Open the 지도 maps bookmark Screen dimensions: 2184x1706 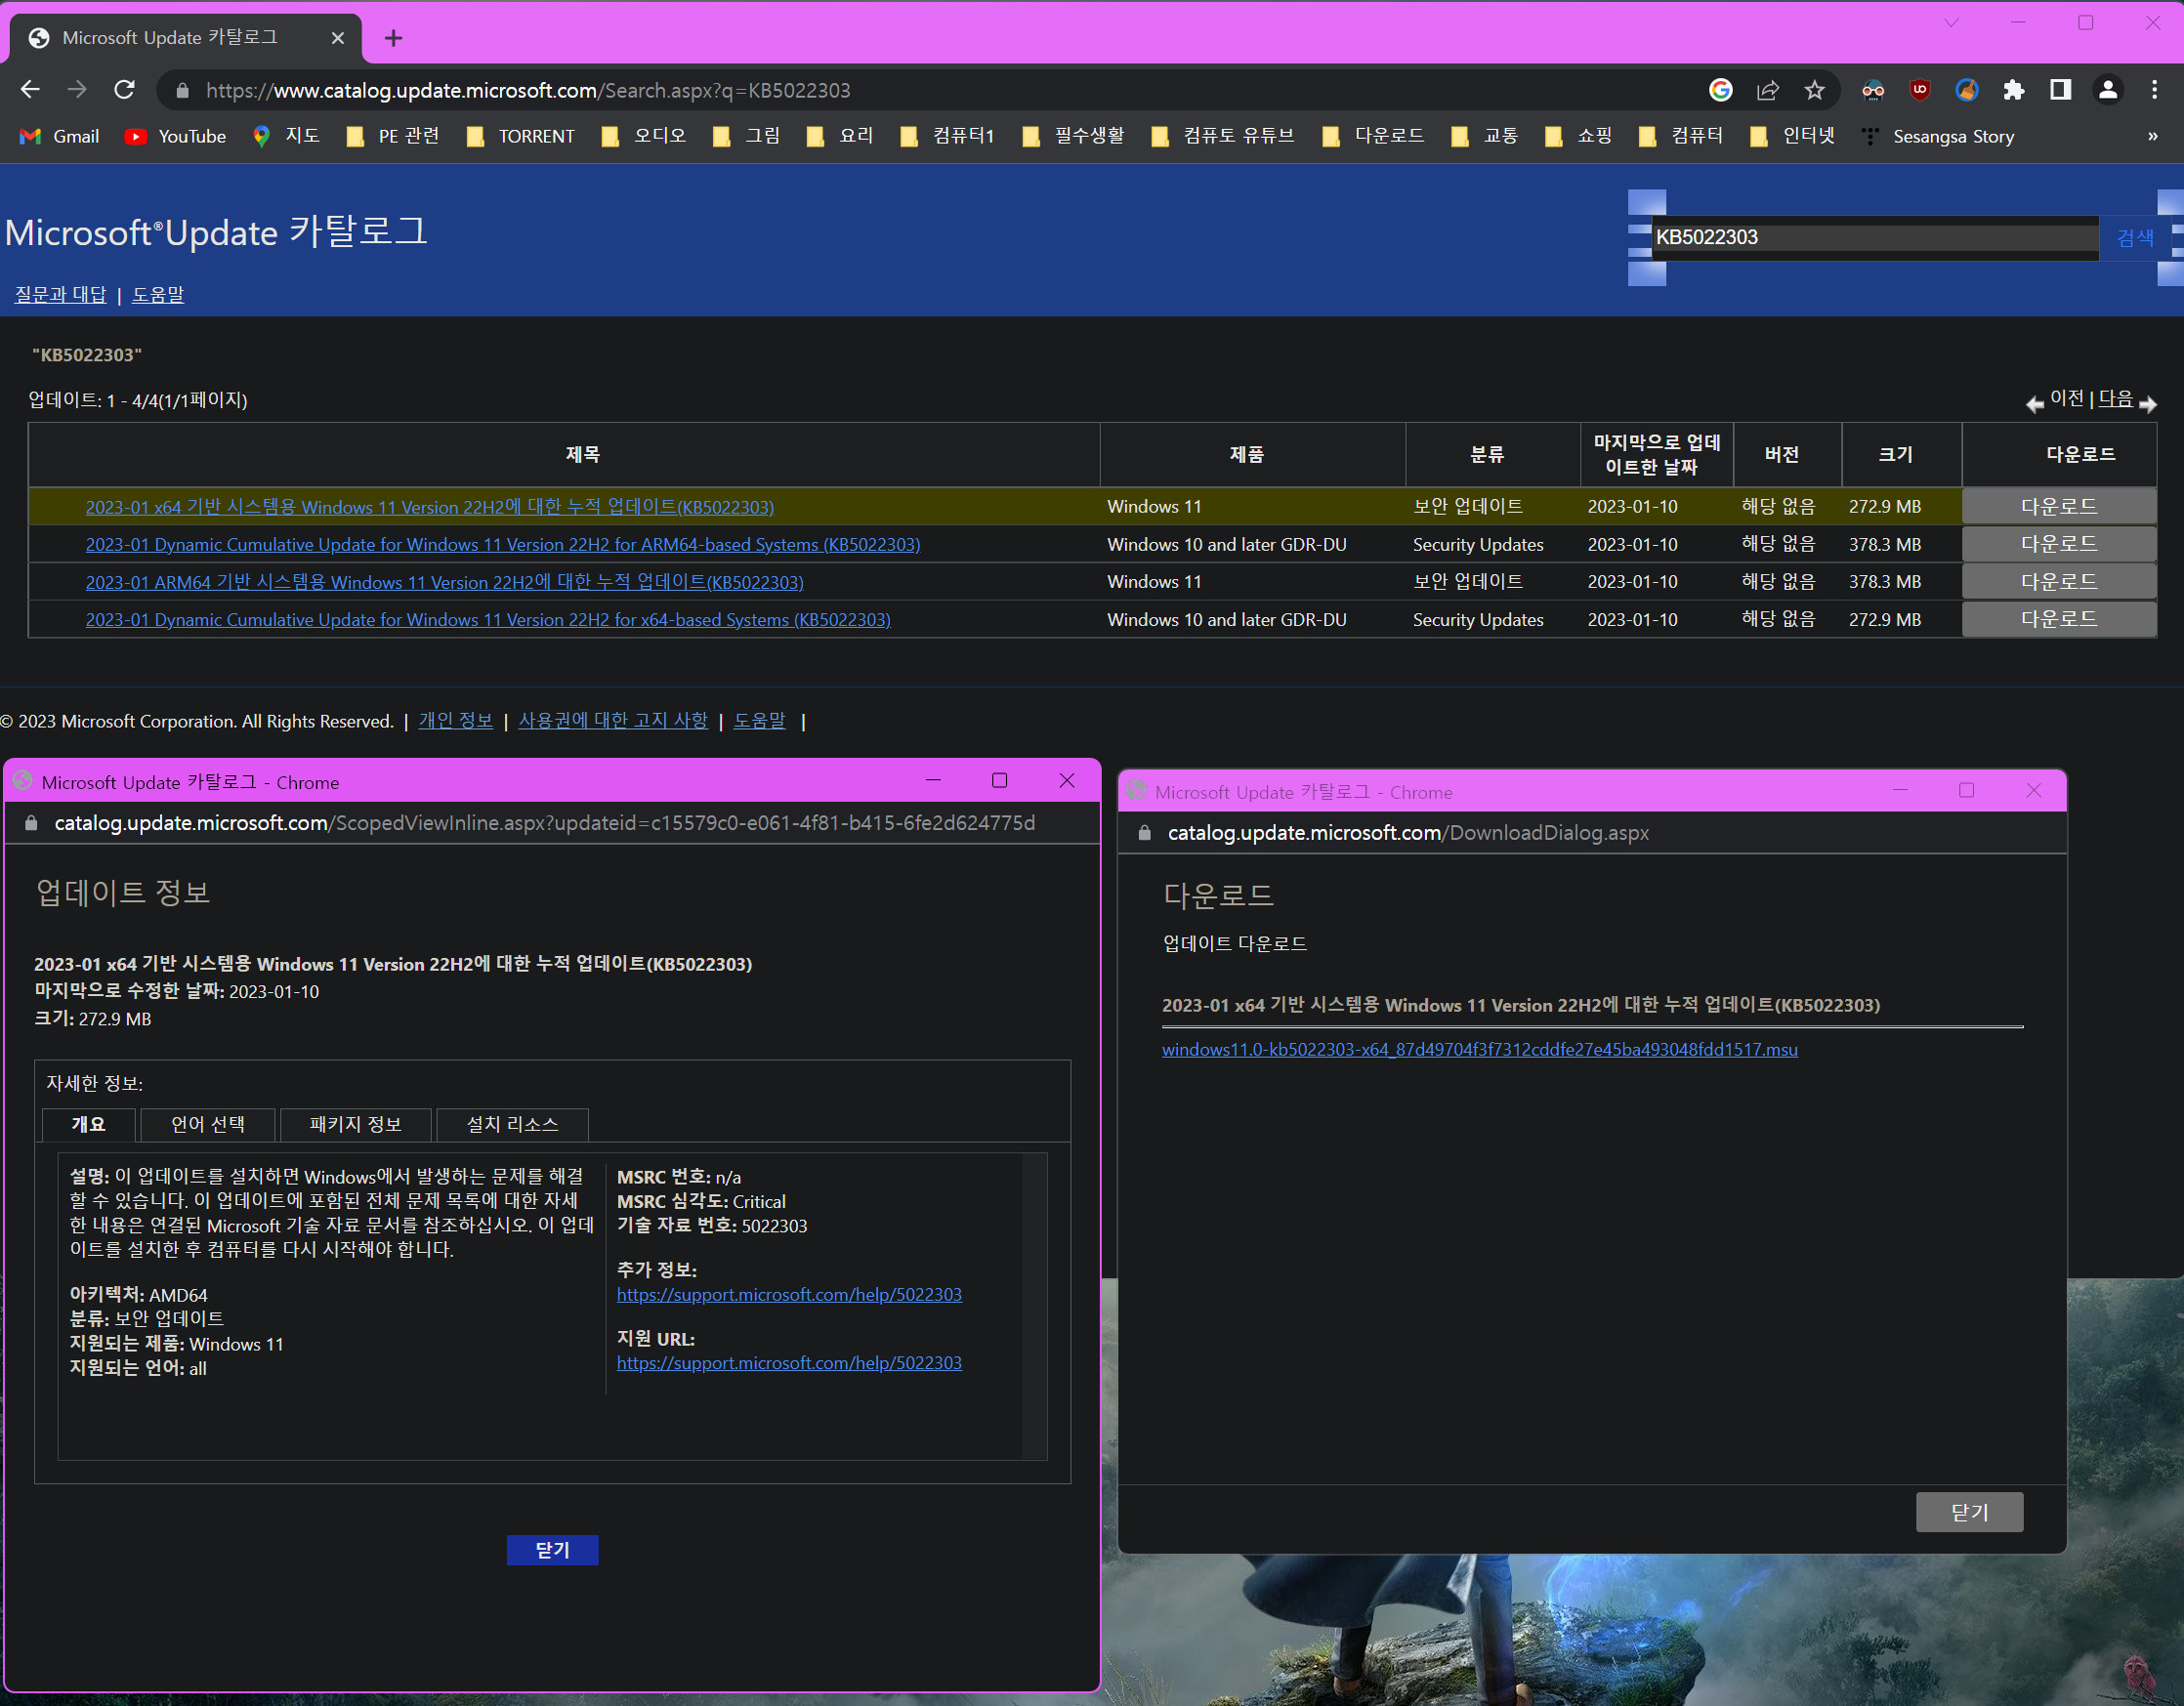(287, 136)
